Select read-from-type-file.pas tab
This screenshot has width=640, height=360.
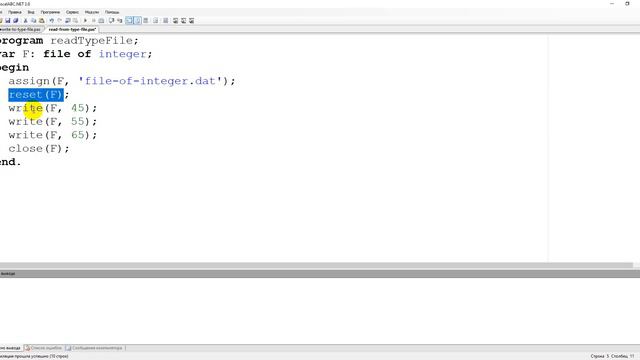pyautogui.click(x=72, y=29)
